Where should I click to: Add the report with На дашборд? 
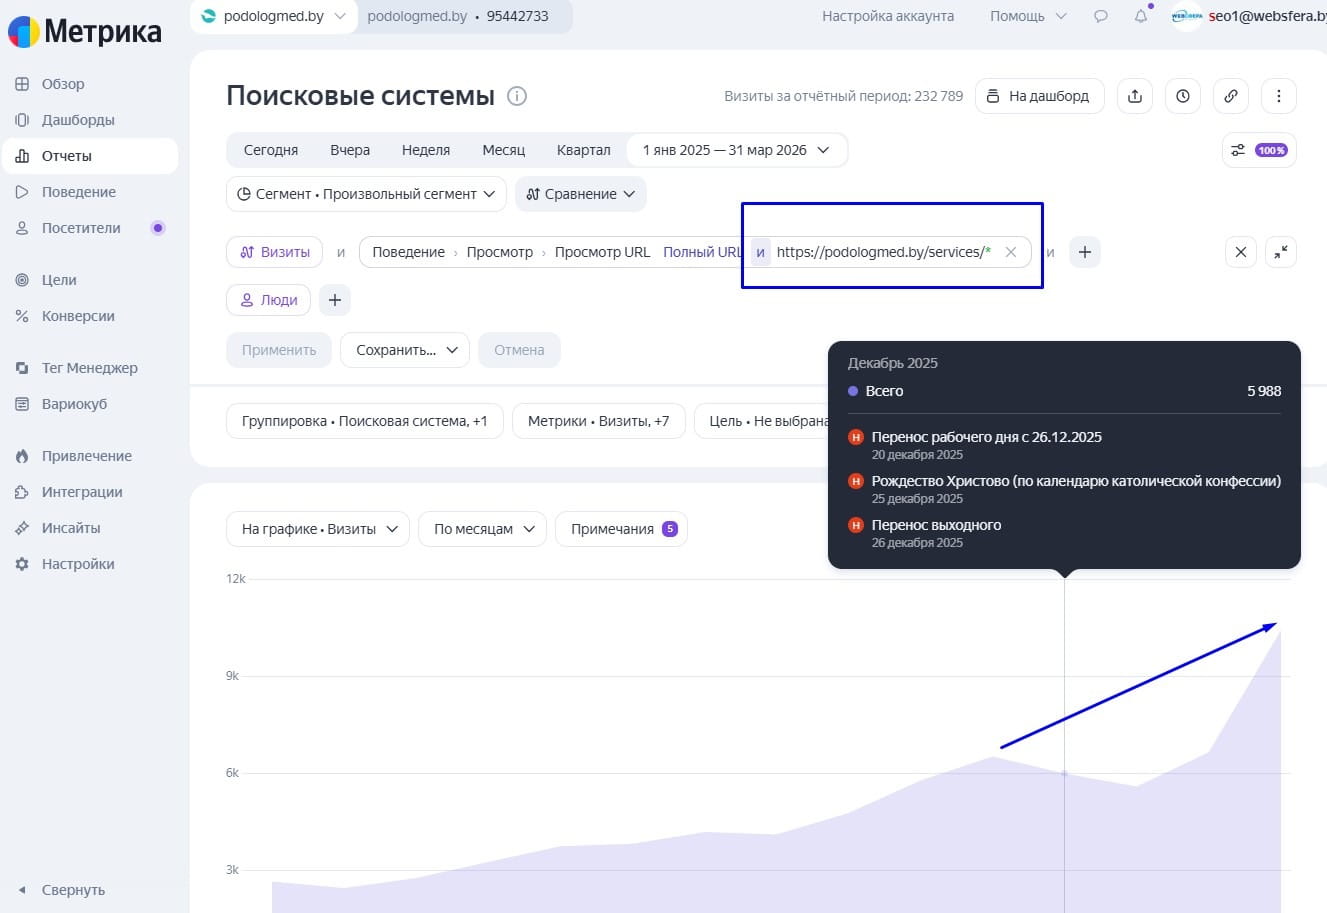(x=1039, y=96)
